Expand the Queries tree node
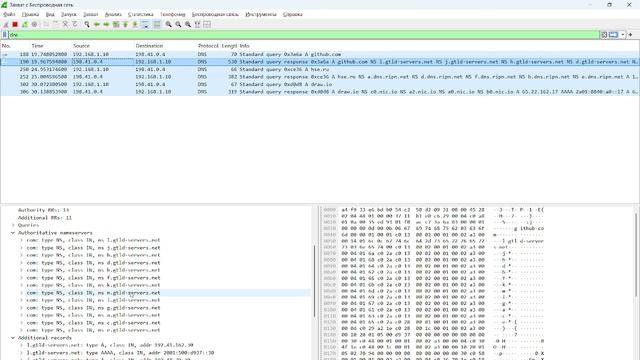 [x=13, y=225]
